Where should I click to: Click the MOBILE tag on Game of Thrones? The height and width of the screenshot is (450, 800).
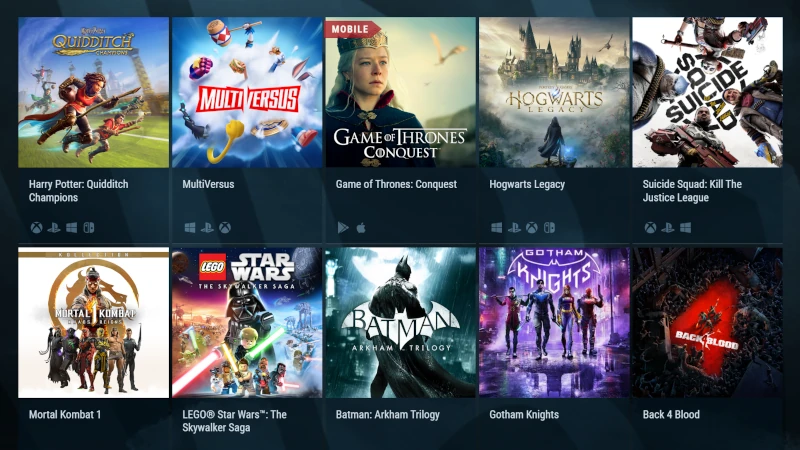tap(351, 29)
